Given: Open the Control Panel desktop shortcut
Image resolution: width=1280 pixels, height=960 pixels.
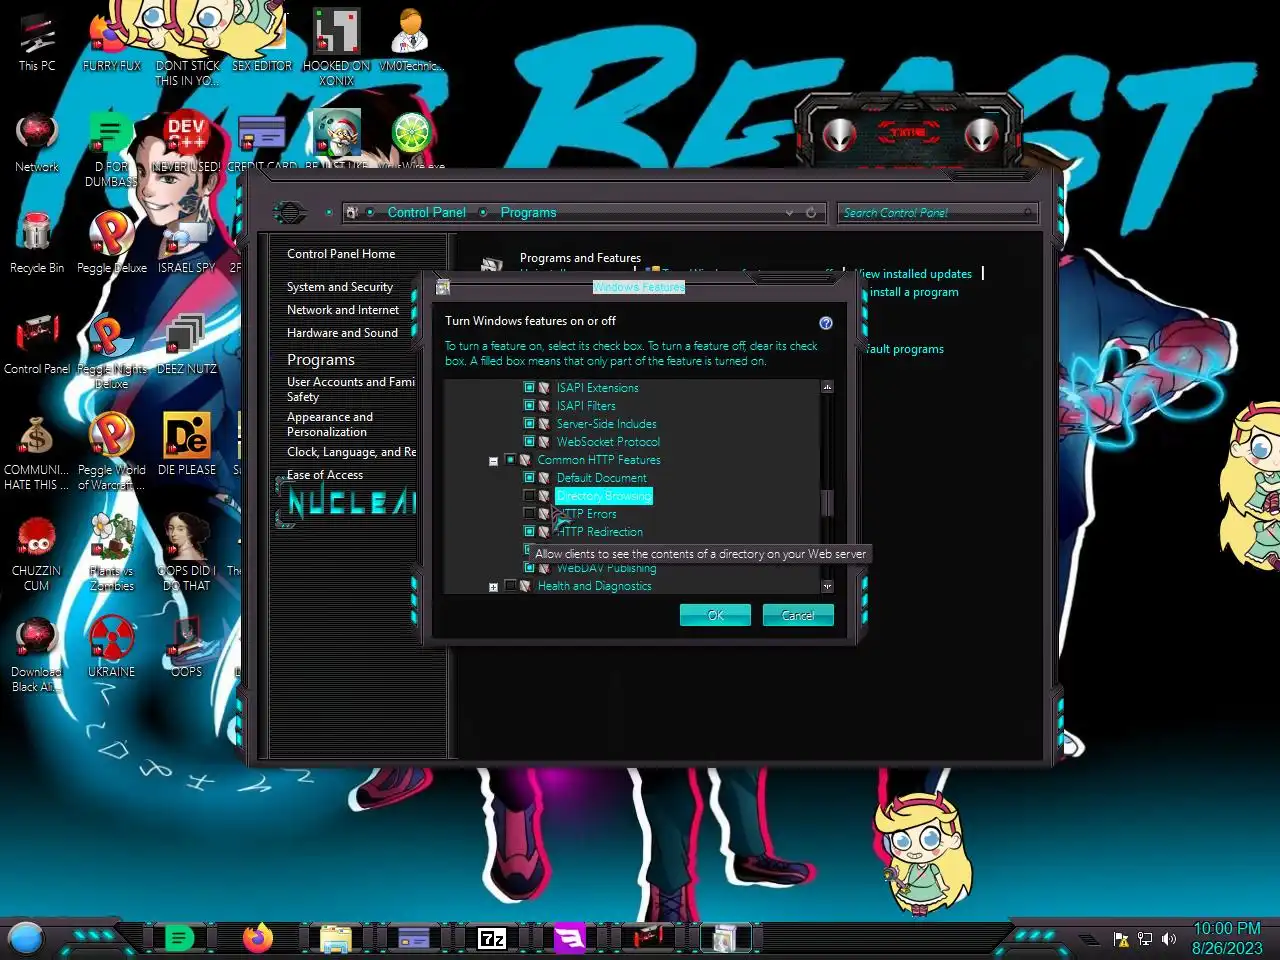Looking at the screenshot, I should tap(37, 345).
